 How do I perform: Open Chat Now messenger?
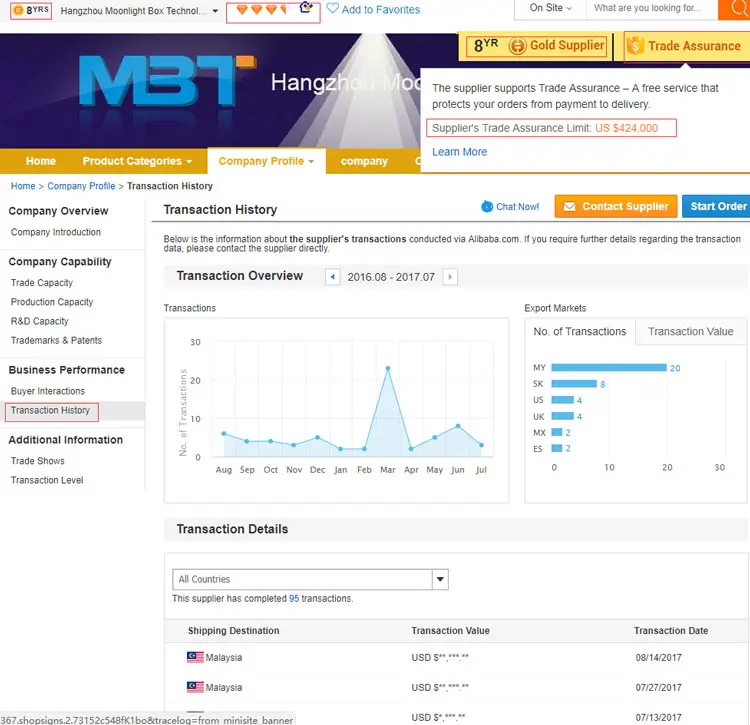(x=510, y=207)
